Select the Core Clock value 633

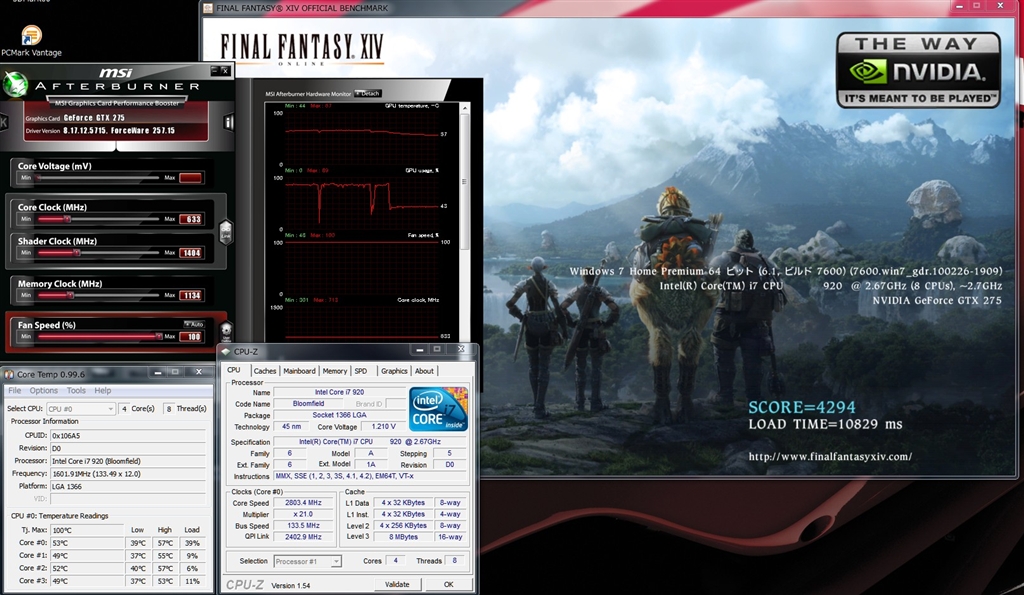coord(192,219)
